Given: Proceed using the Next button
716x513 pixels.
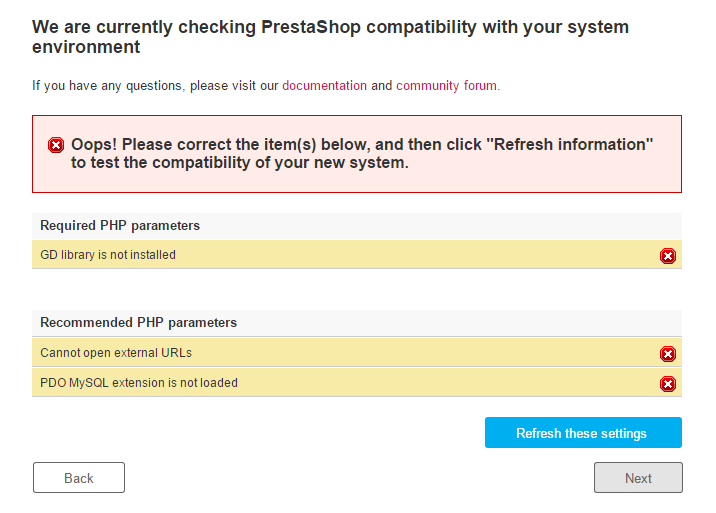Looking at the screenshot, I should [x=638, y=478].
